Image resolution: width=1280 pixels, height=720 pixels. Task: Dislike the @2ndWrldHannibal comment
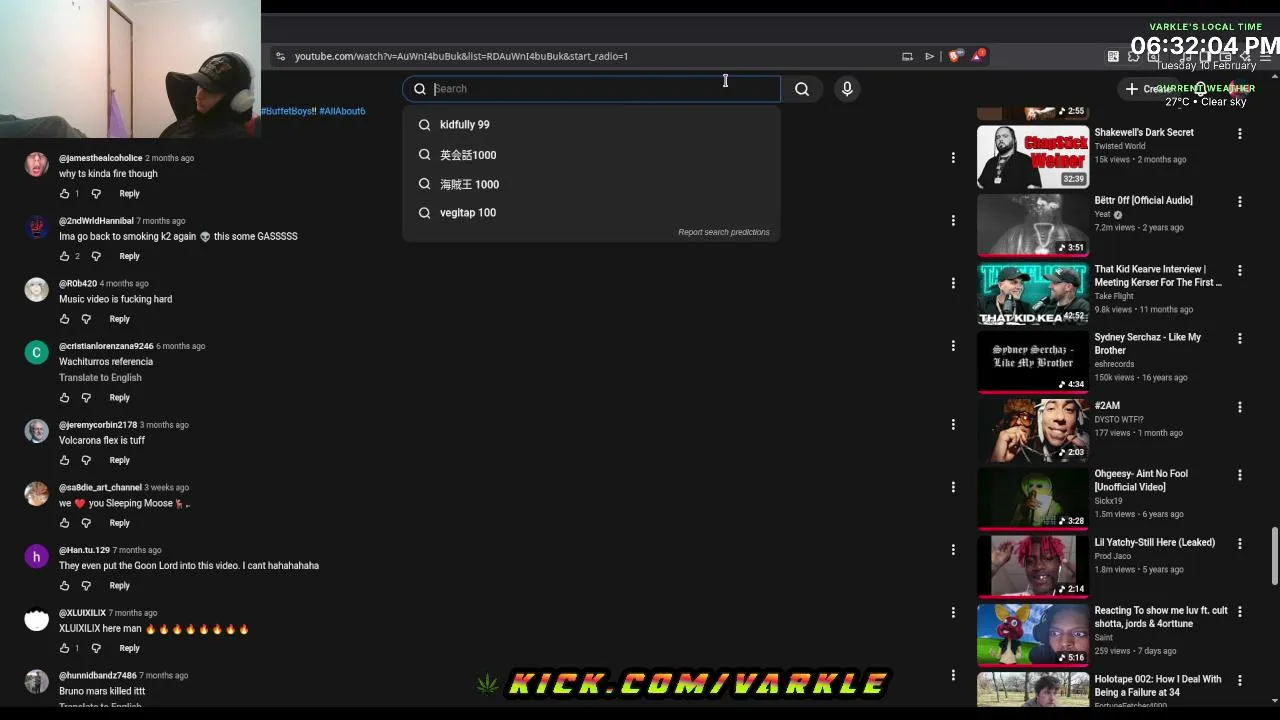coord(96,257)
